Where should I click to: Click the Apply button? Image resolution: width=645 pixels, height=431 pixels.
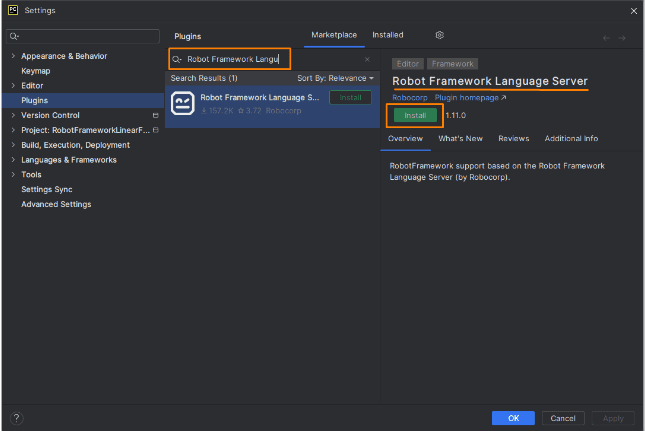click(613, 418)
